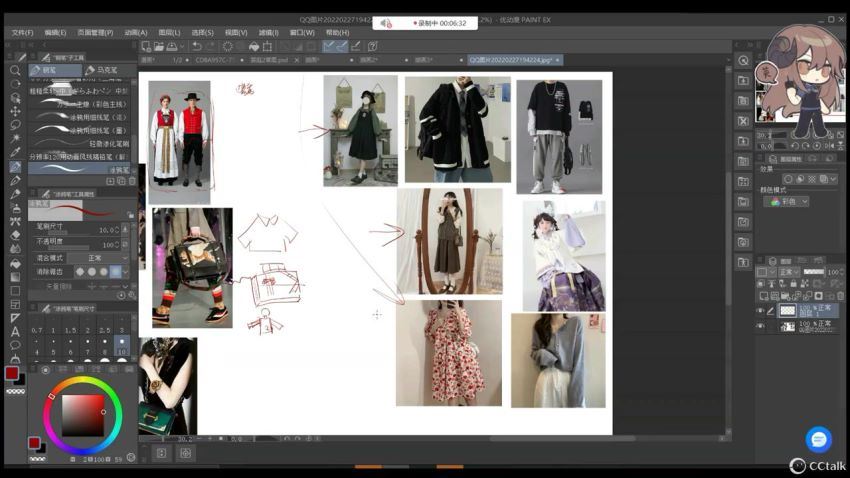This screenshot has width=850, height=478.
Task: Switch to the 钢笔 pen tab
Action: [x=55, y=70]
